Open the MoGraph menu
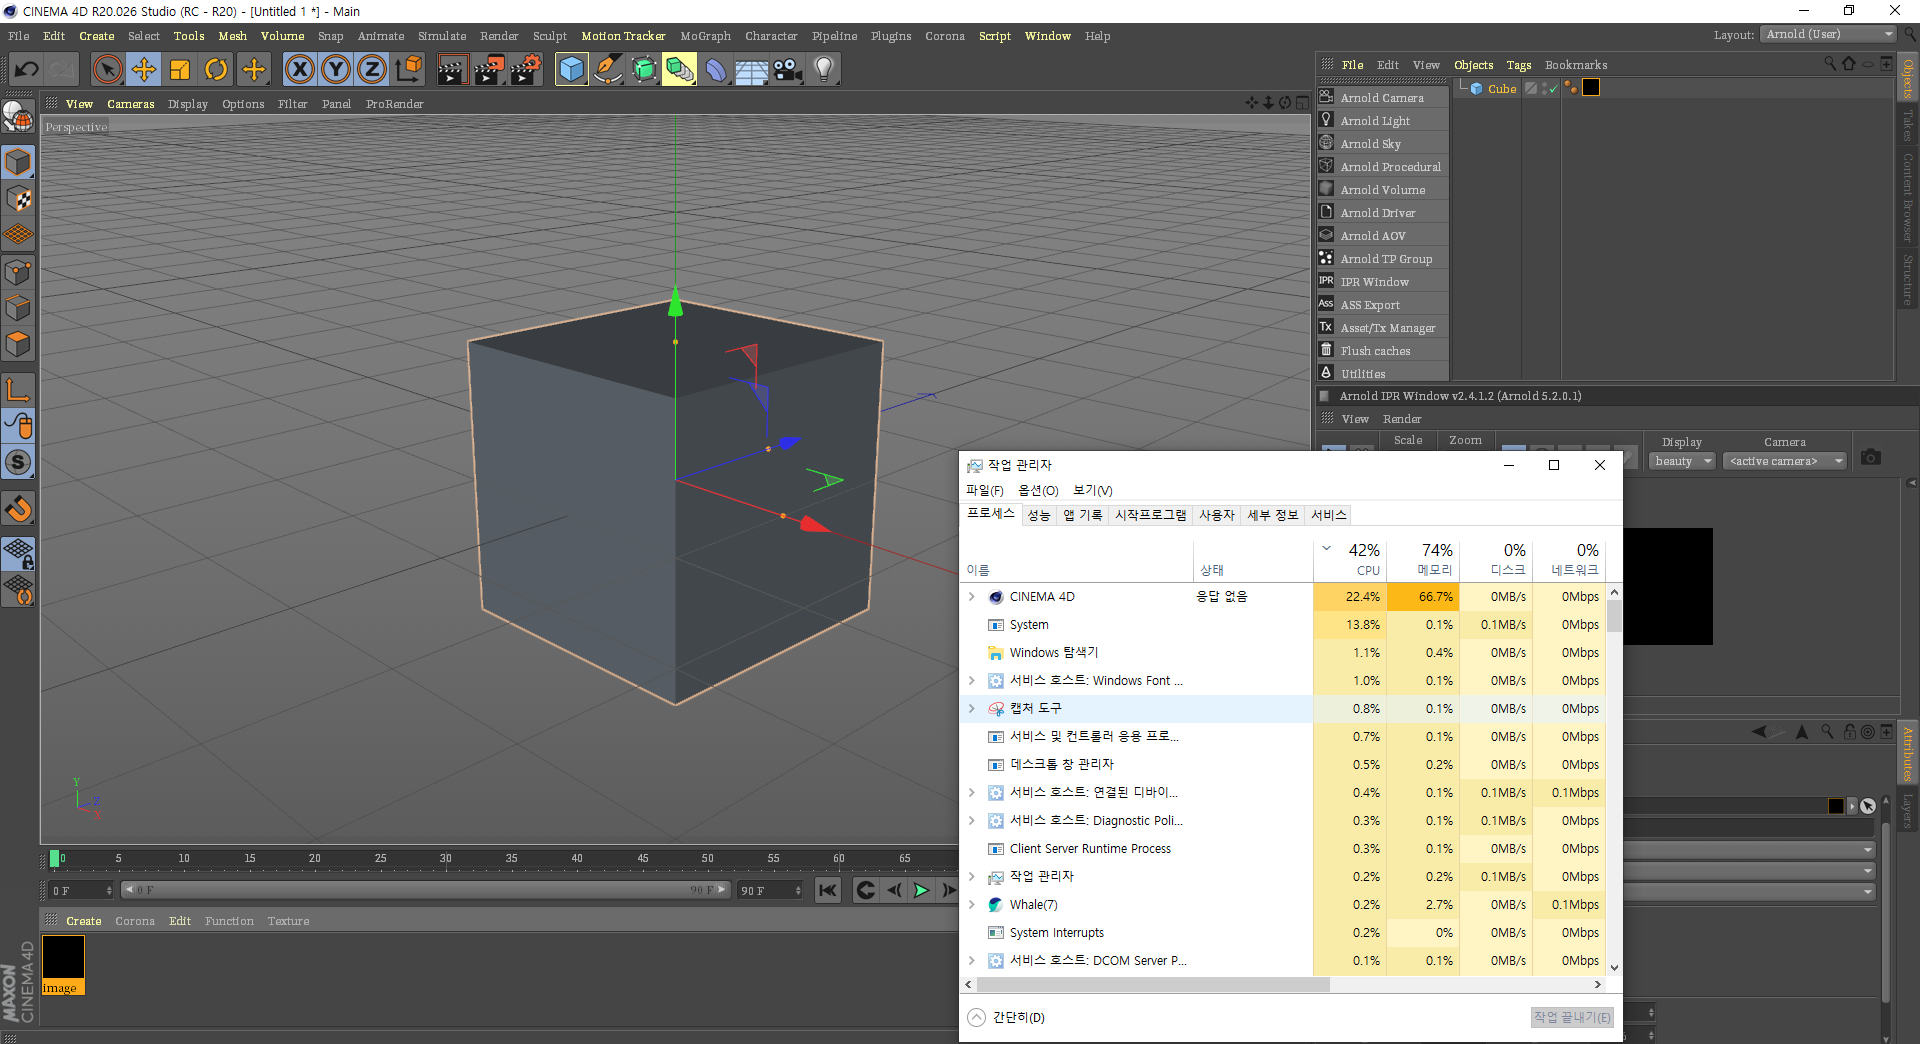This screenshot has height=1044, width=1920. click(705, 36)
